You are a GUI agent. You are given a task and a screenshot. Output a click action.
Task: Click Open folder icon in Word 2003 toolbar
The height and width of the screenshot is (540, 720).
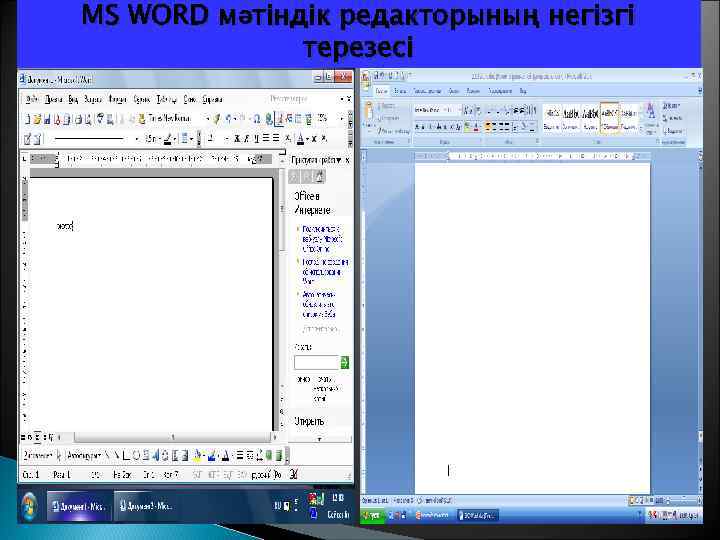[37, 119]
